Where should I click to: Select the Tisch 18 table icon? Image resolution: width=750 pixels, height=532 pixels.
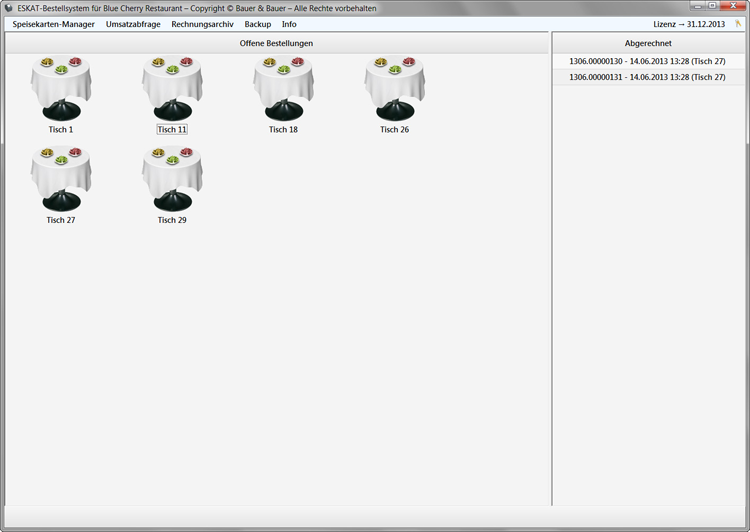coord(283,89)
